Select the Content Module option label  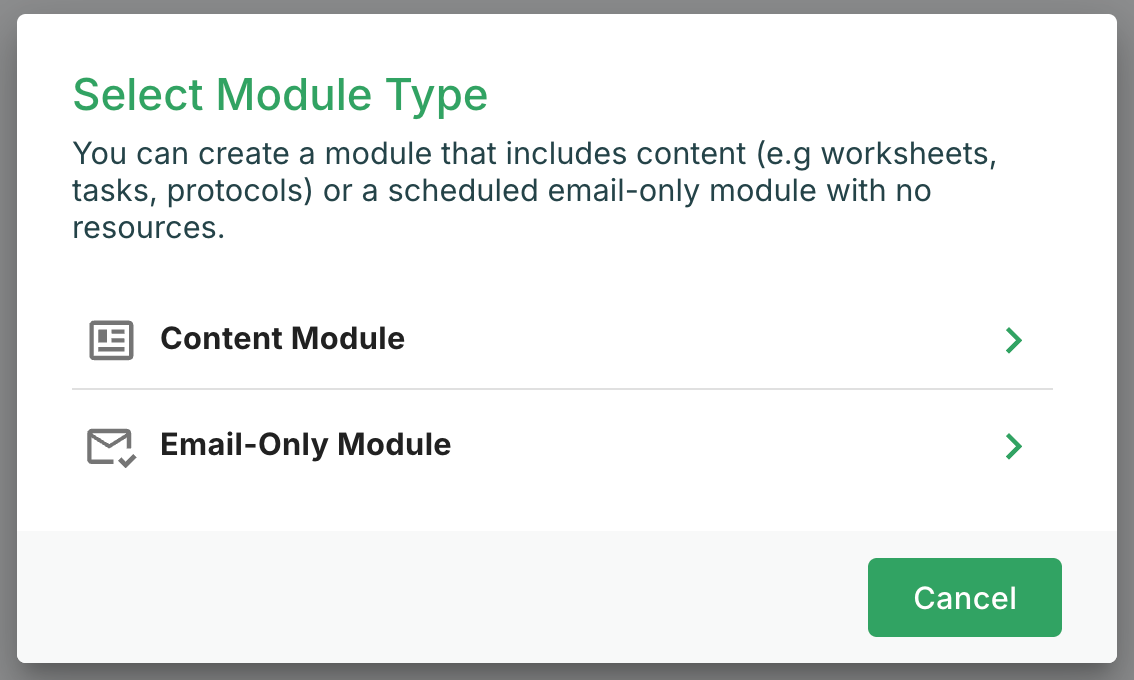282,339
